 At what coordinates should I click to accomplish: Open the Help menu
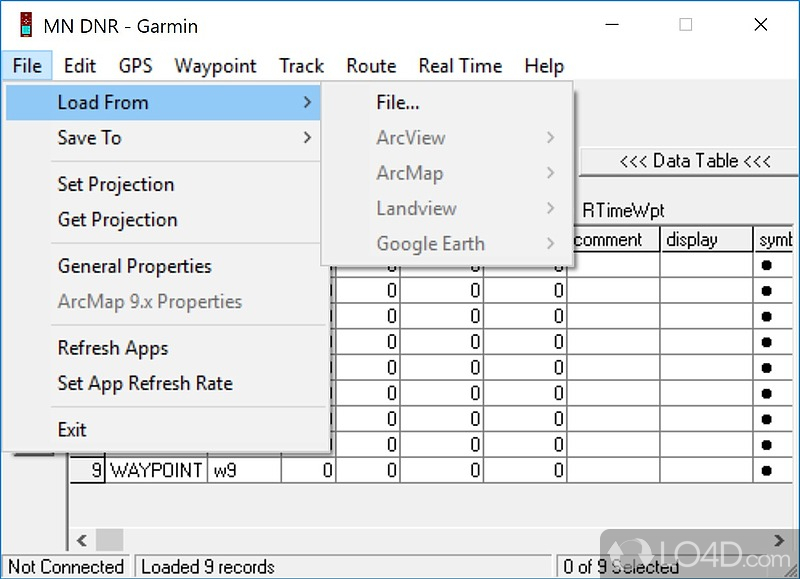point(544,66)
